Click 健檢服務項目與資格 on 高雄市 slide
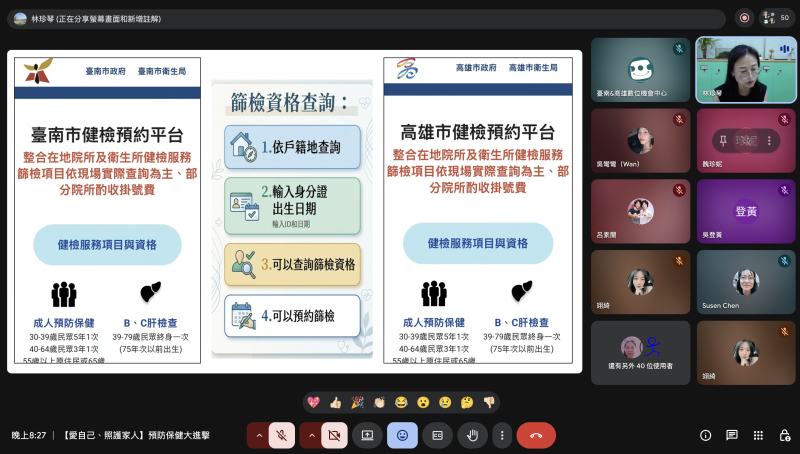The height and width of the screenshot is (454, 800). pos(478,243)
